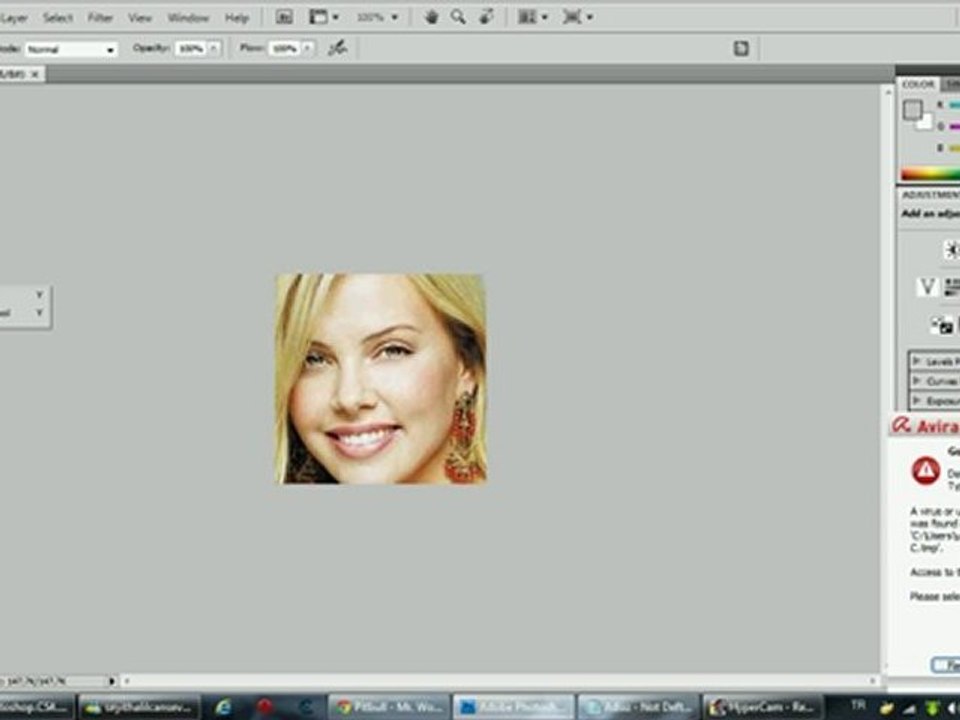Switch to HyperCam taskbar window
This screenshot has width=960, height=720.
[x=763, y=707]
